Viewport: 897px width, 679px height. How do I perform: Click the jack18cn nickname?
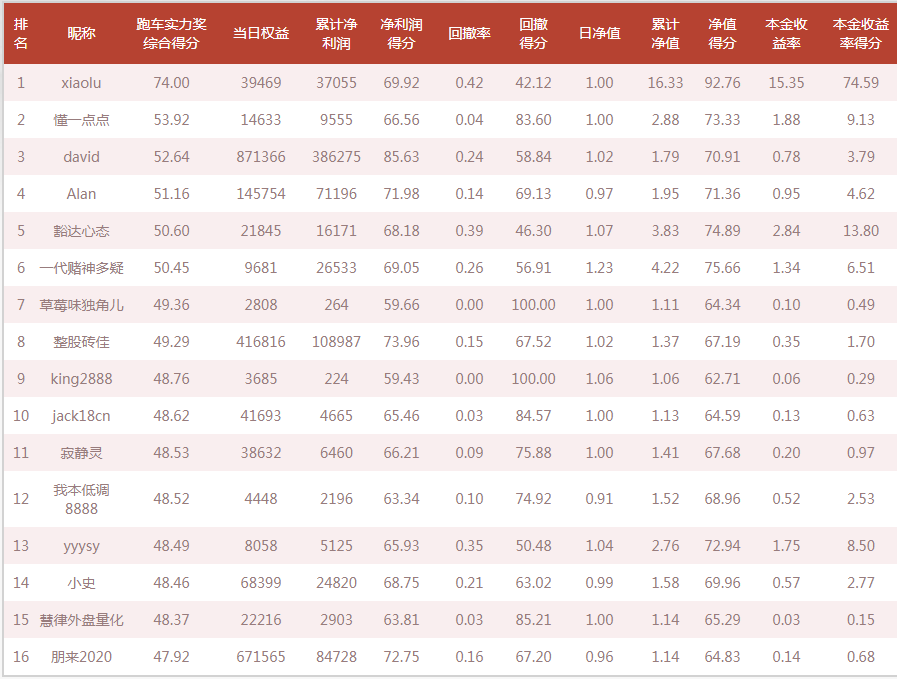click(81, 416)
